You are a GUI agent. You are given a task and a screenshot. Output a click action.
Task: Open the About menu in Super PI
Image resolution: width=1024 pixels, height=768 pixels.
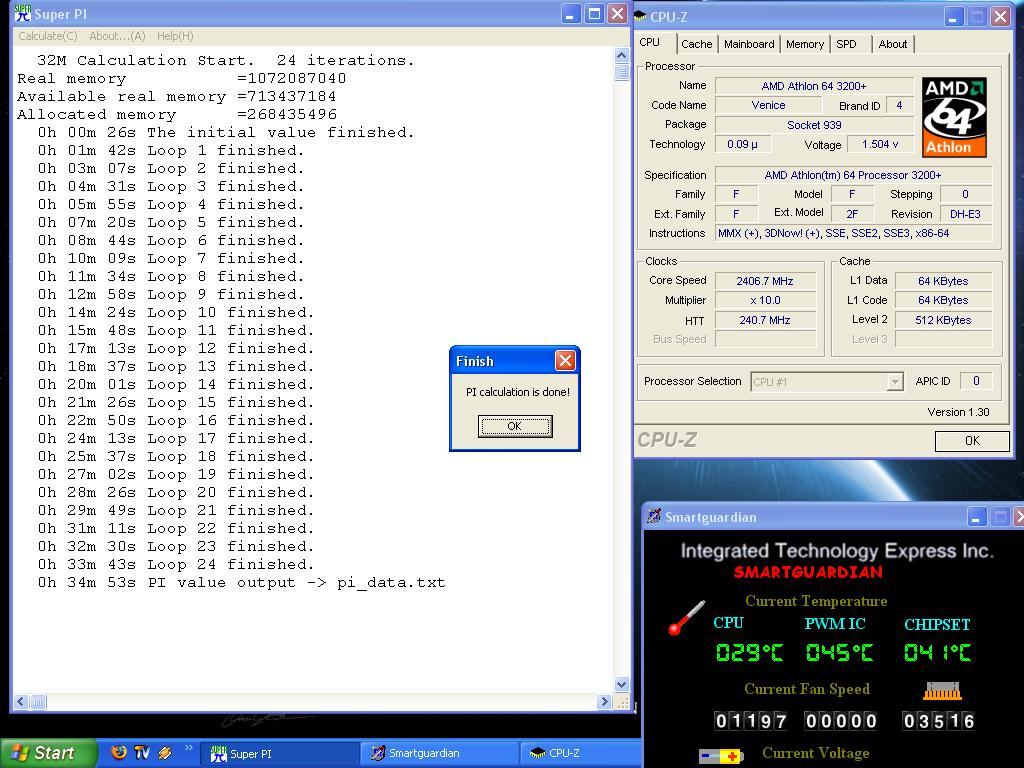117,36
